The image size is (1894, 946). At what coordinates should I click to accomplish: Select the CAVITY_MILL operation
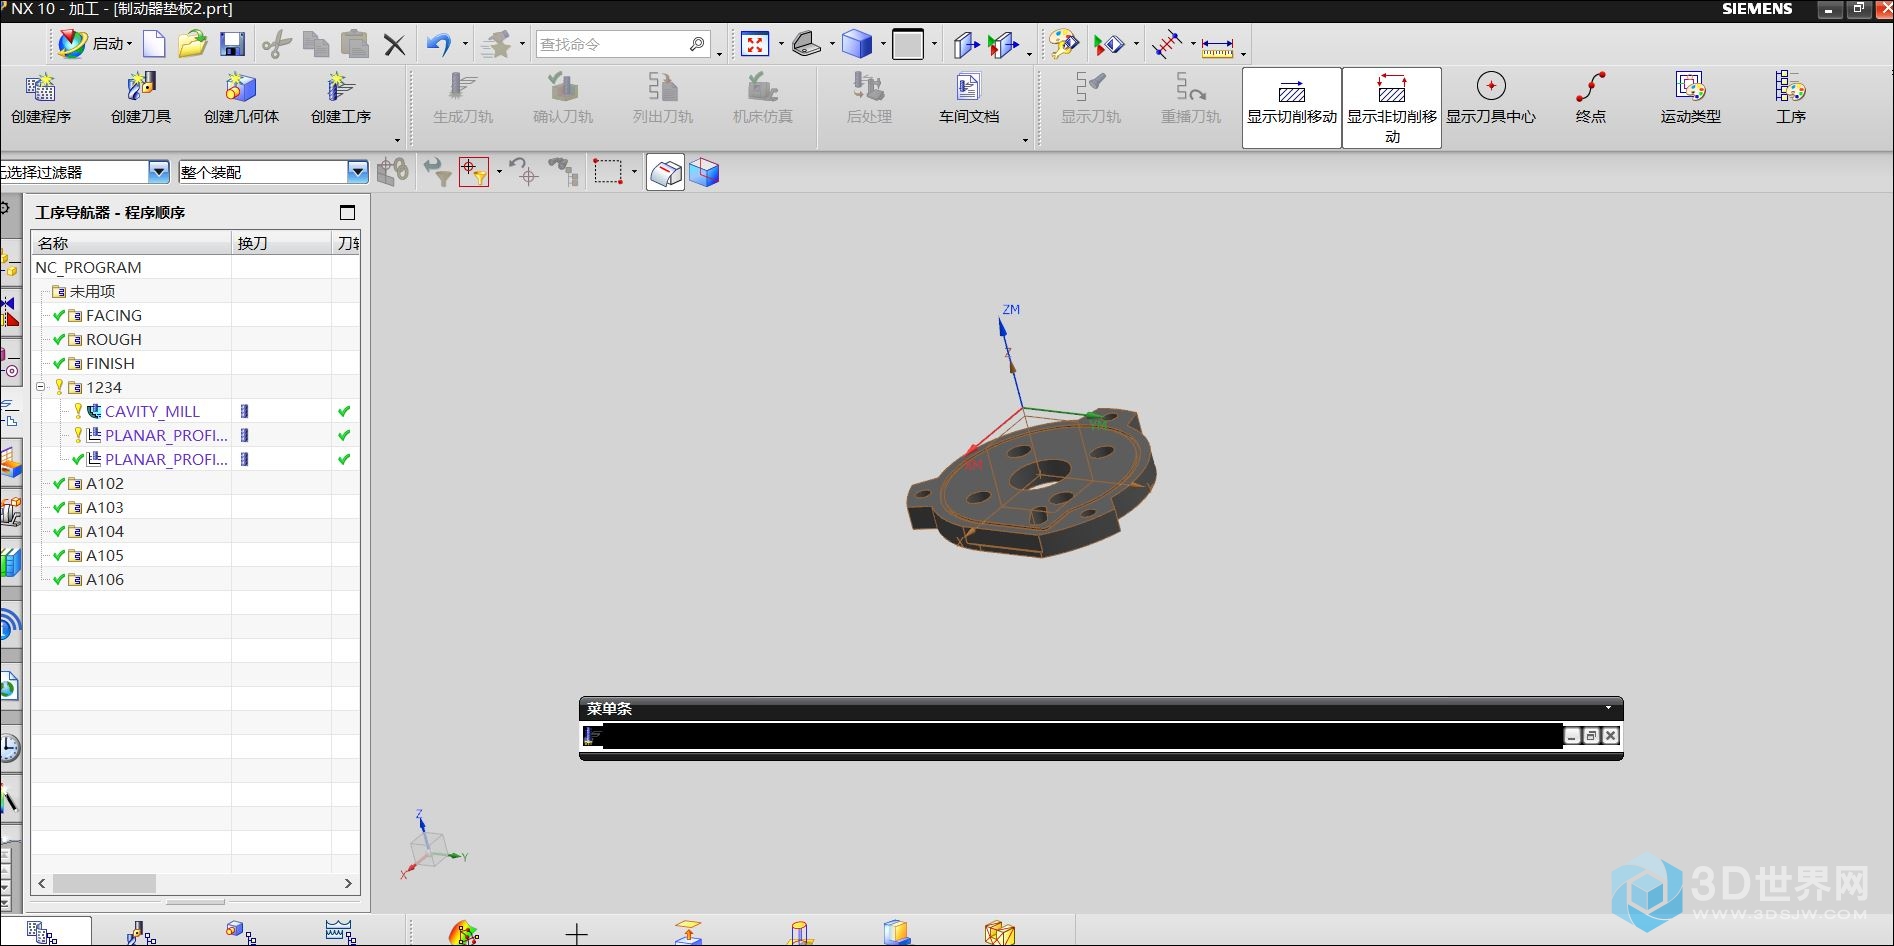[152, 411]
